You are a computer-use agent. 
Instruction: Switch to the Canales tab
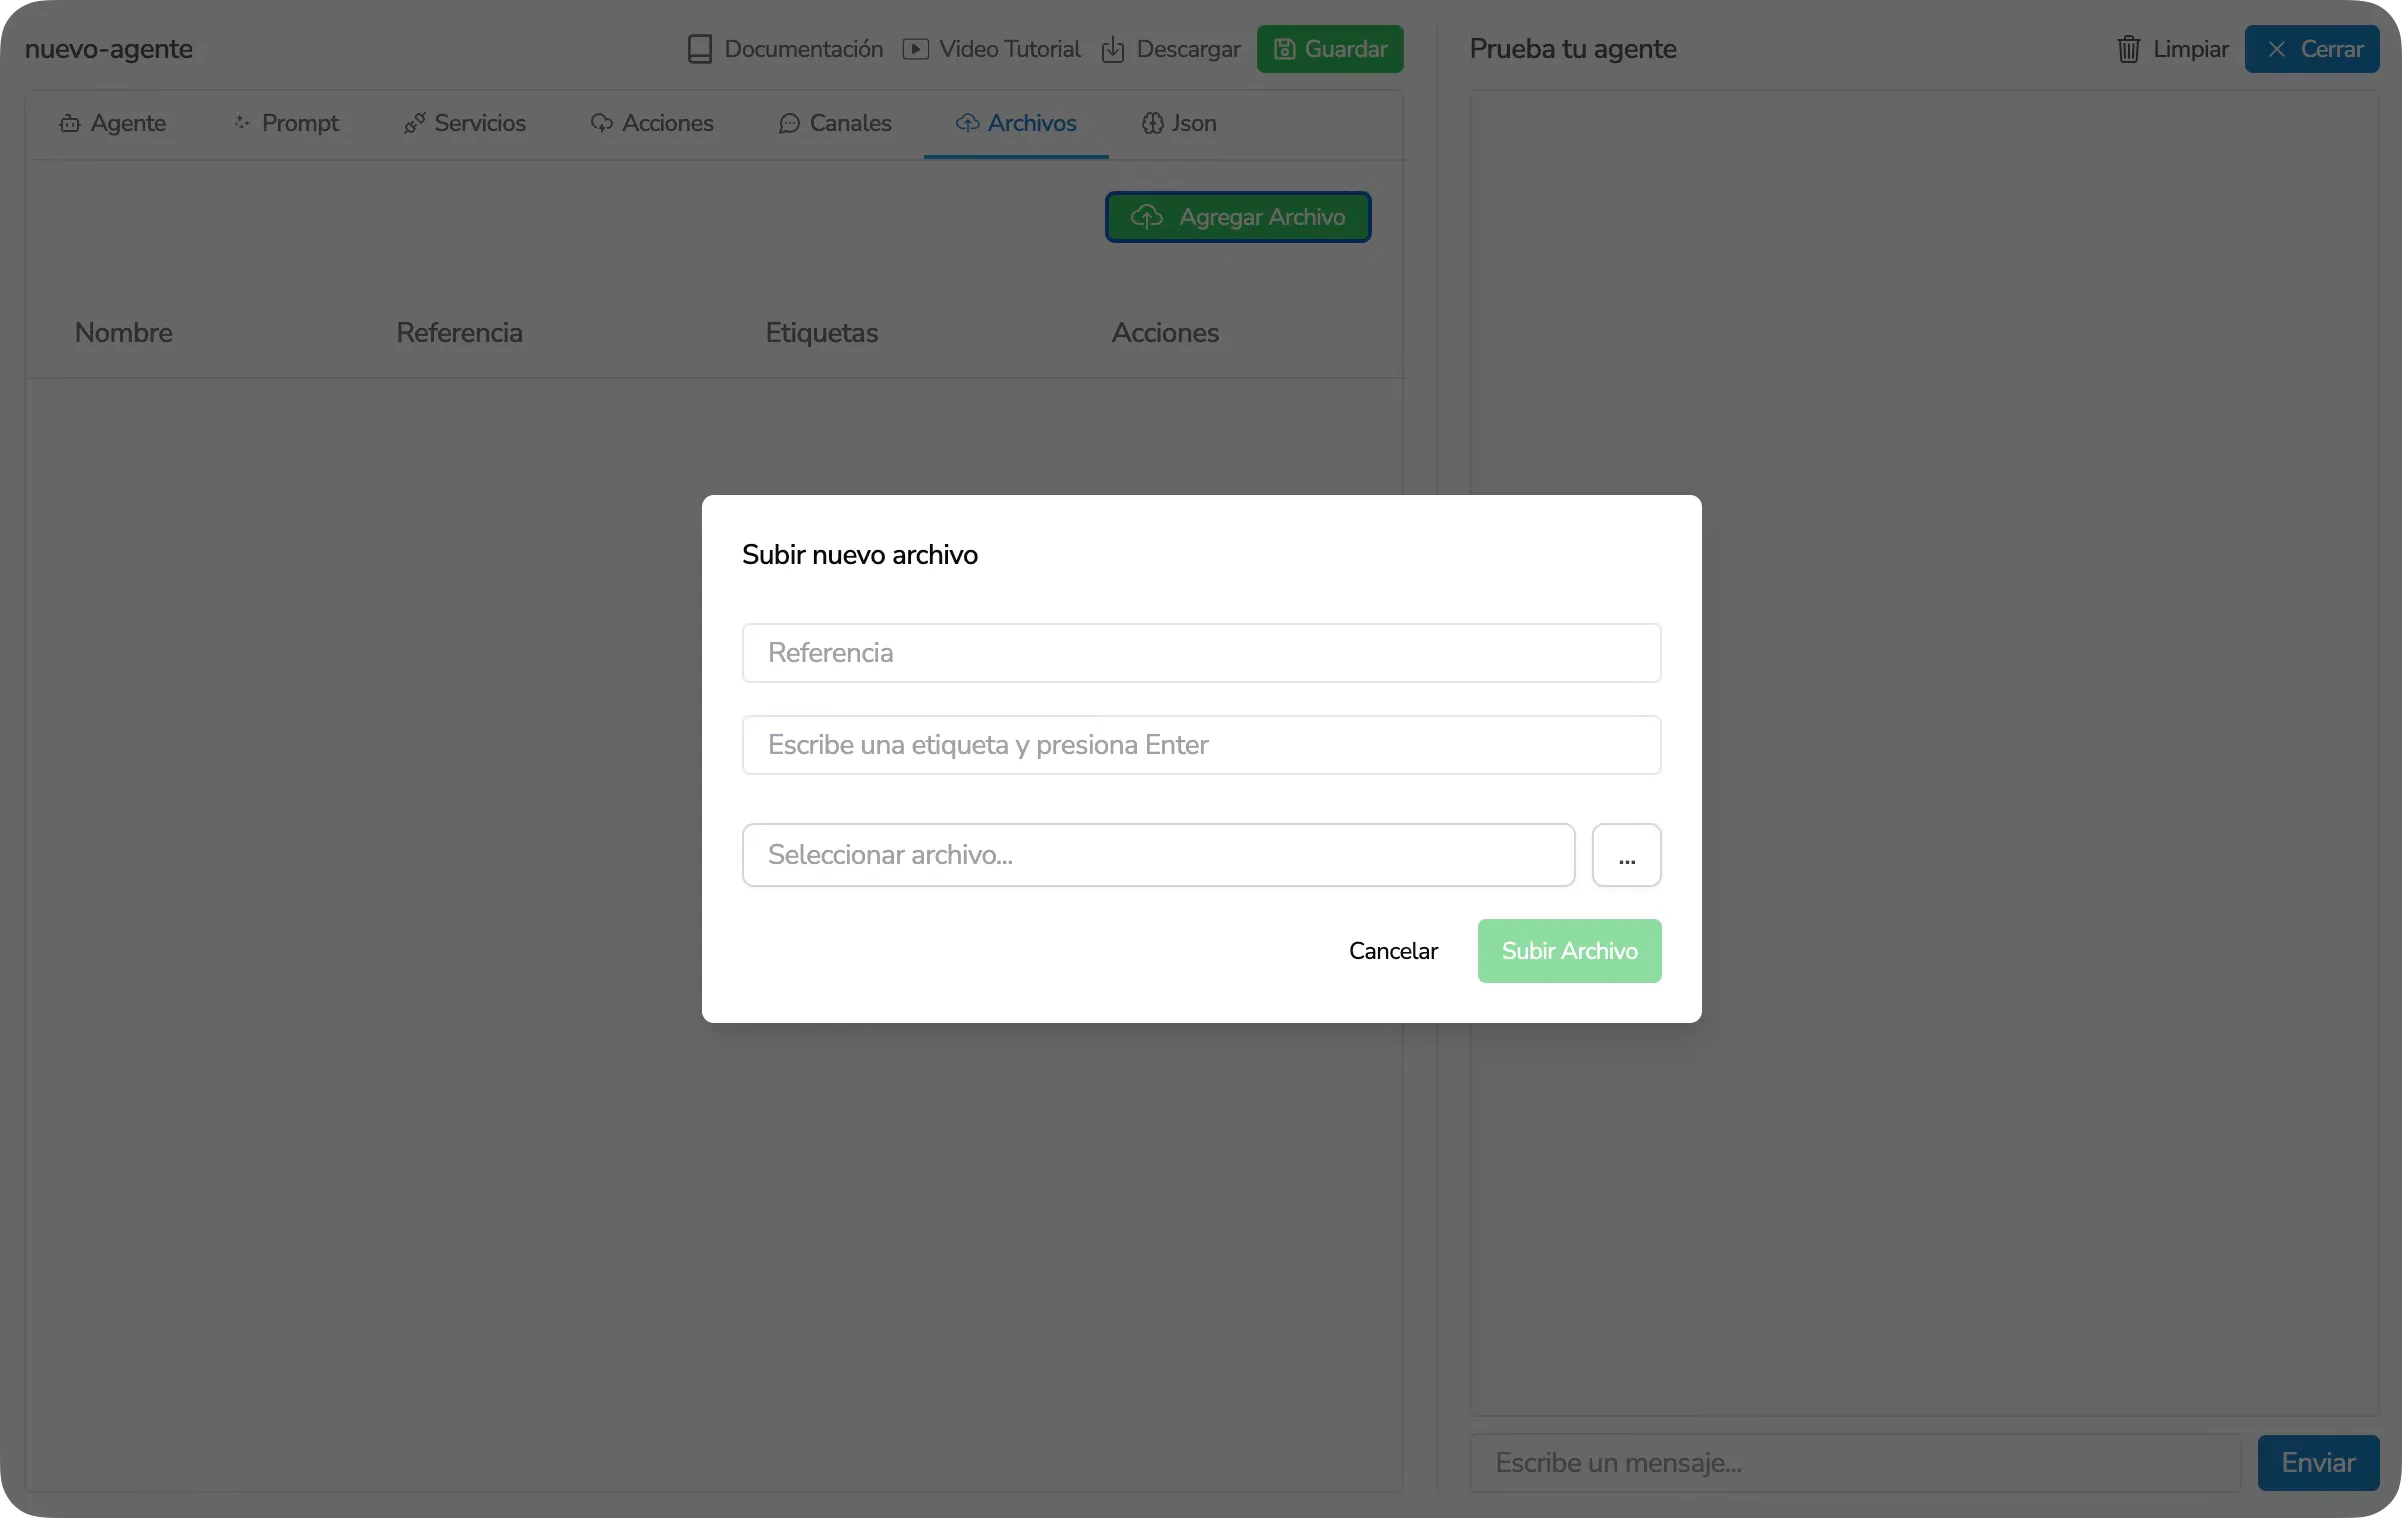click(x=835, y=123)
